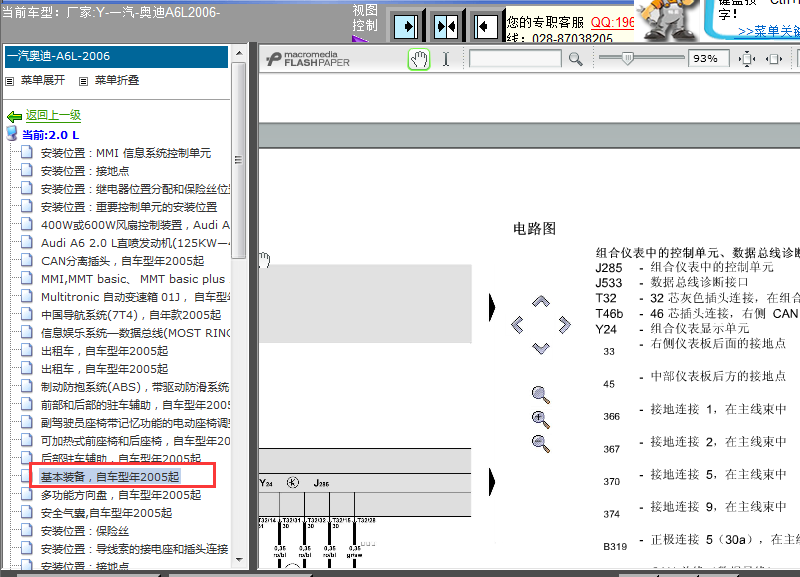Open MMI,MMT basic entry
The width and height of the screenshot is (800, 577).
click(135, 279)
